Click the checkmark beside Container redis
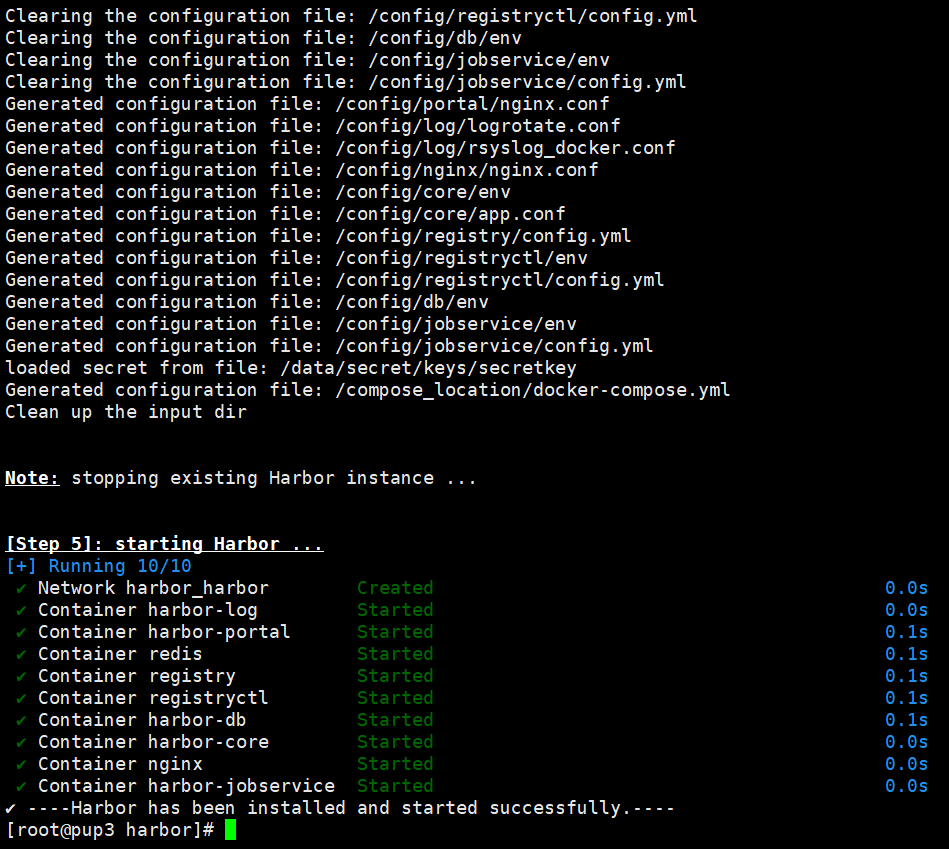949x849 pixels. click(21, 654)
